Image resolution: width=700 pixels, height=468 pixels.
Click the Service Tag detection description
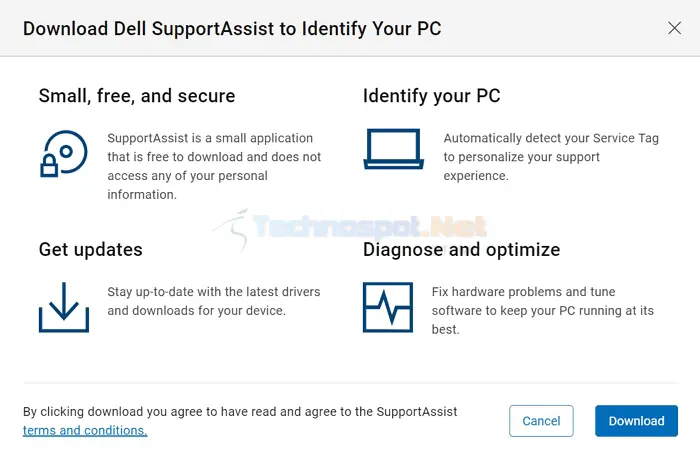pos(551,157)
